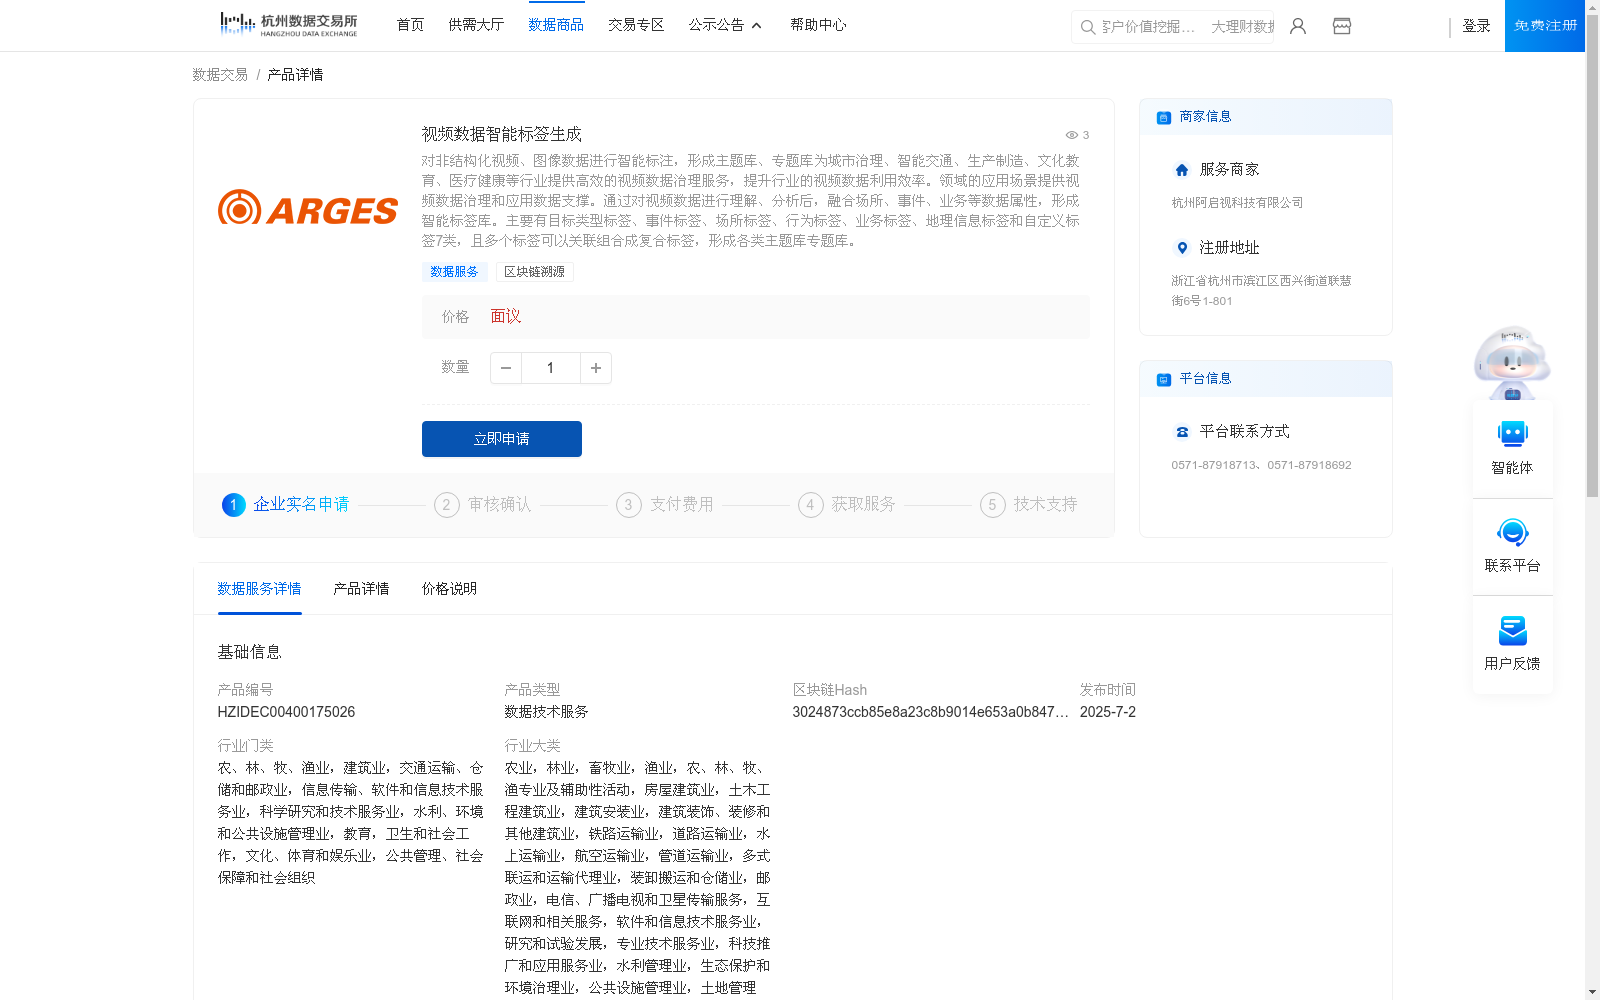Click step 1 企业实名申请 circle
The image size is (1600, 1000).
pyautogui.click(x=233, y=505)
